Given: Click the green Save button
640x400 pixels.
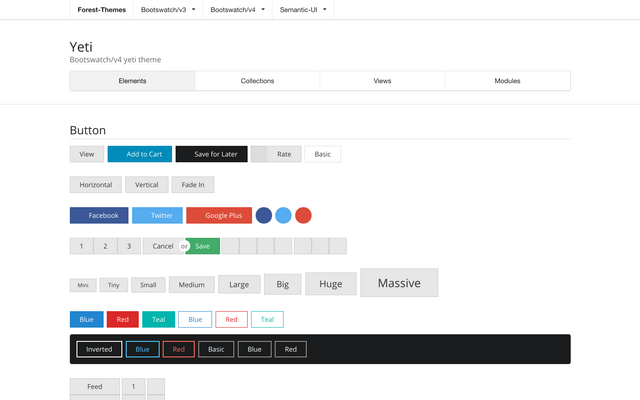Looking at the screenshot, I should (203, 246).
